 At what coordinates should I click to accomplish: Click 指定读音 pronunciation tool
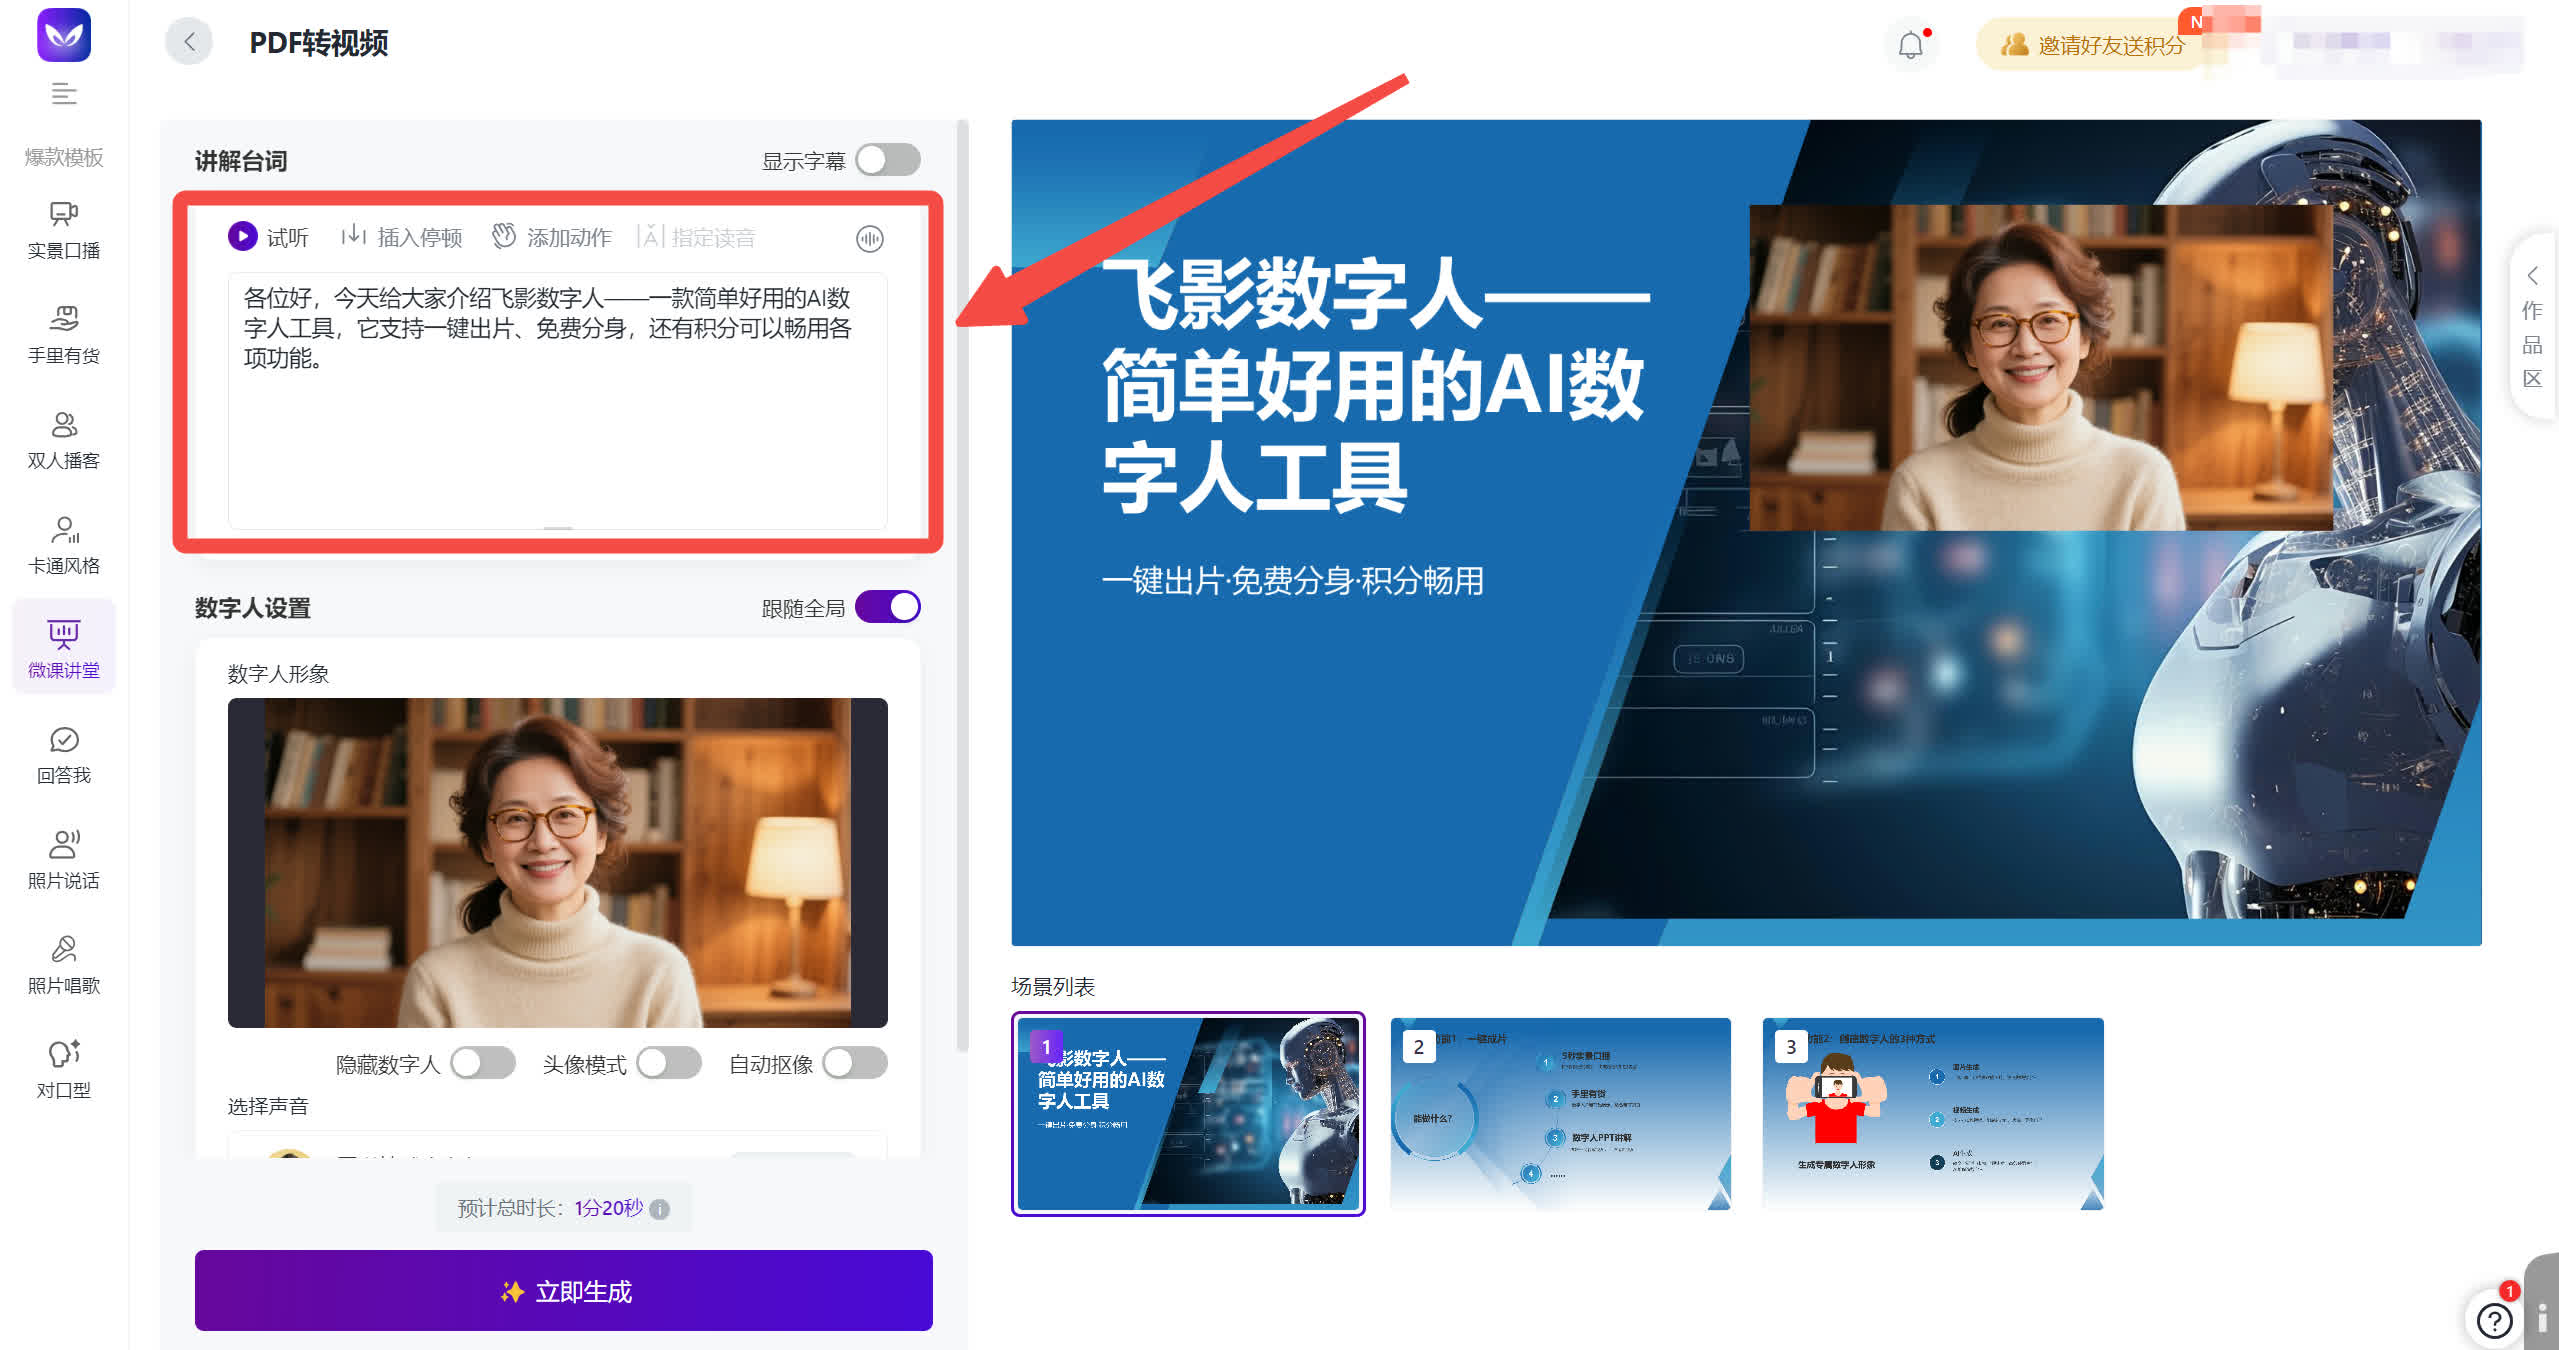[x=697, y=237]
